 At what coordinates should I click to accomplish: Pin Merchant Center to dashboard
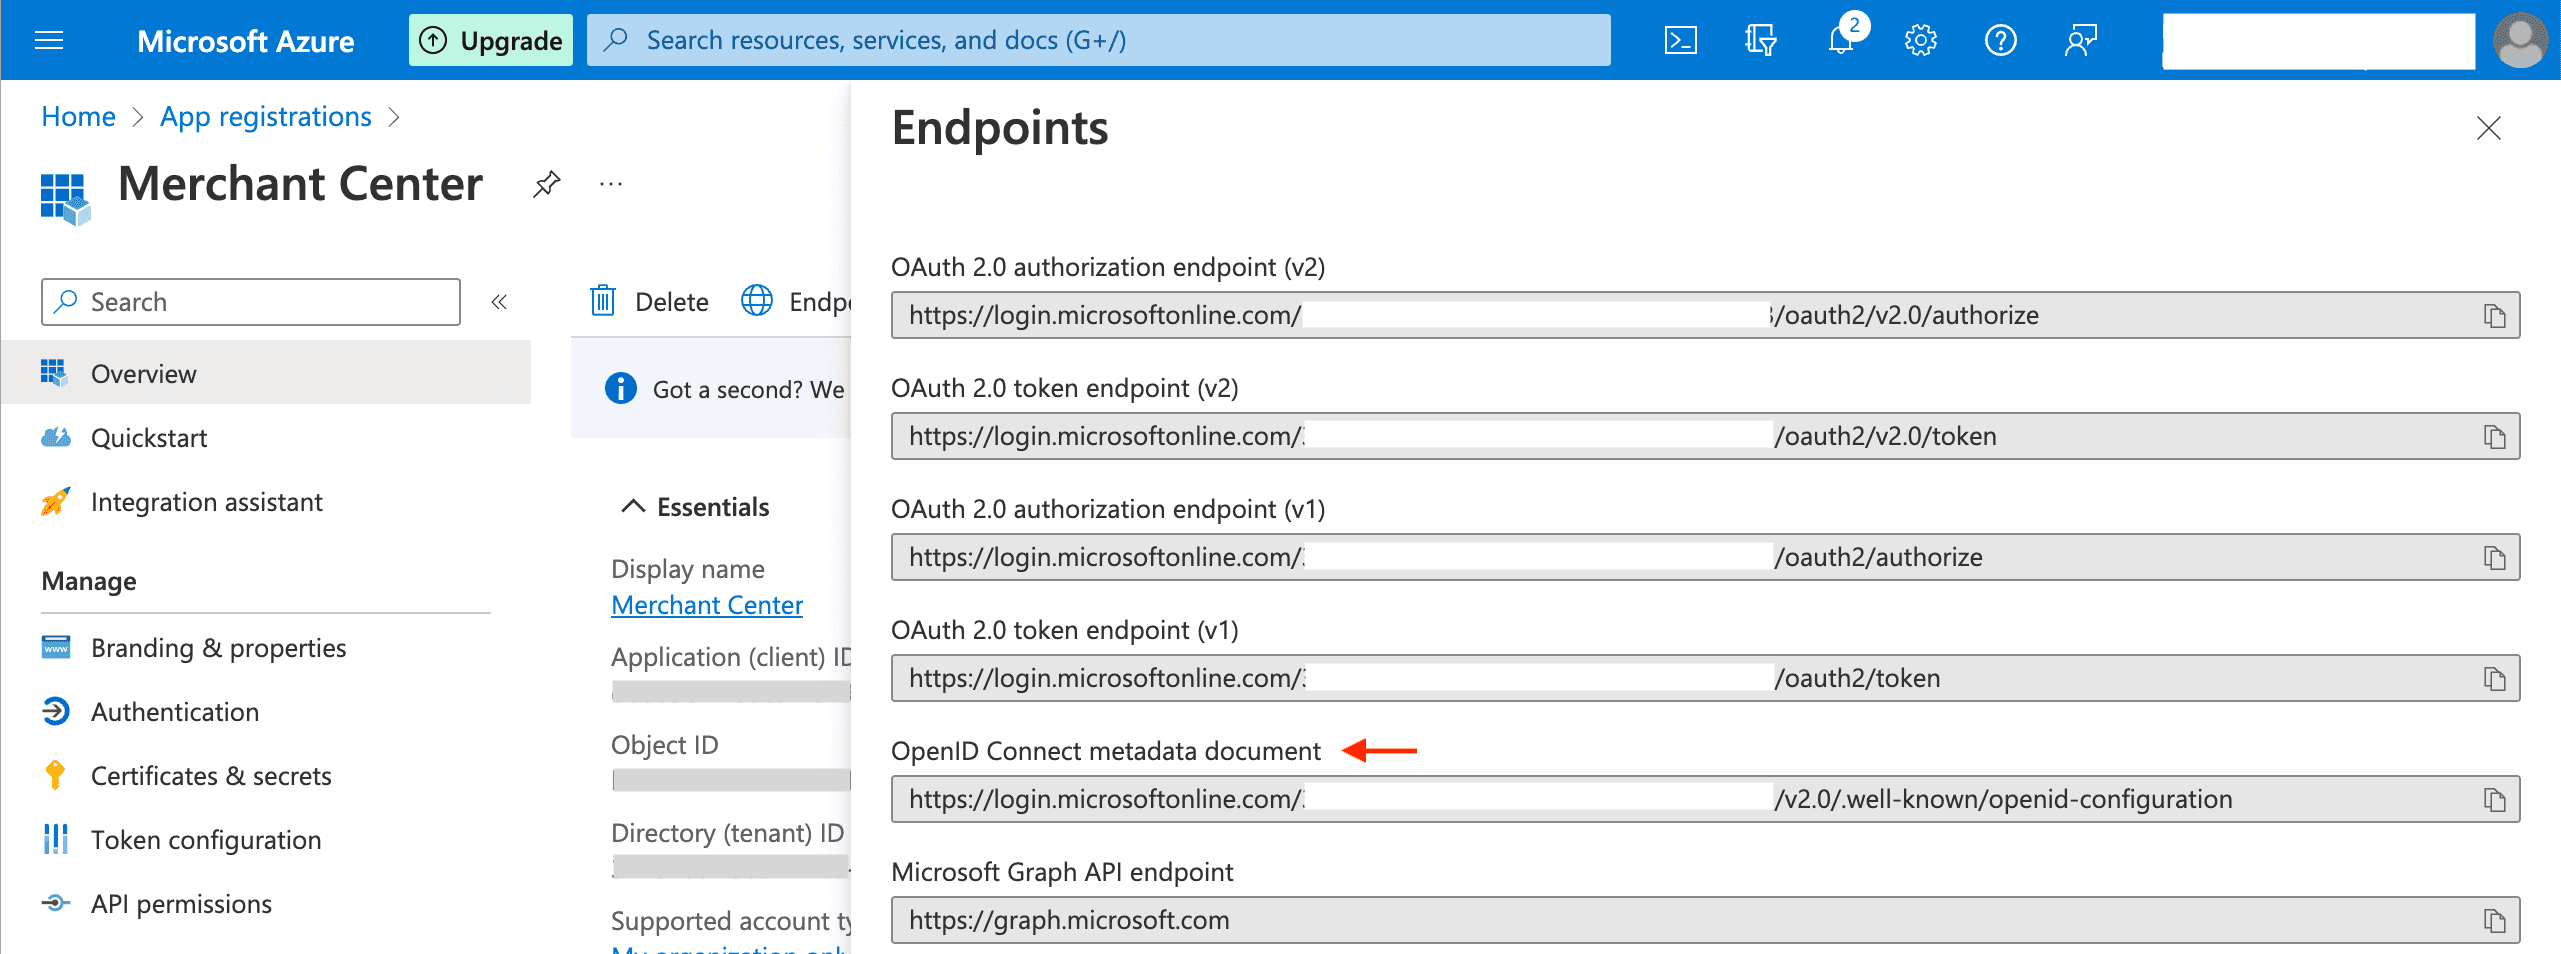tap(546, 184)
